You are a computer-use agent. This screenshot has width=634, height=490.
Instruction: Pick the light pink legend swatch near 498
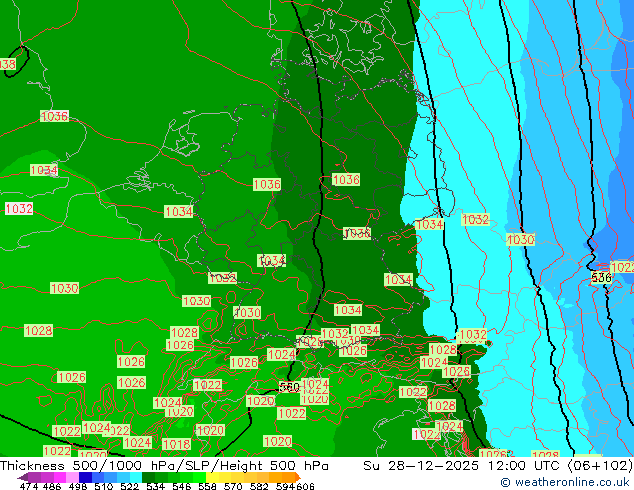(x=72, y=477)
